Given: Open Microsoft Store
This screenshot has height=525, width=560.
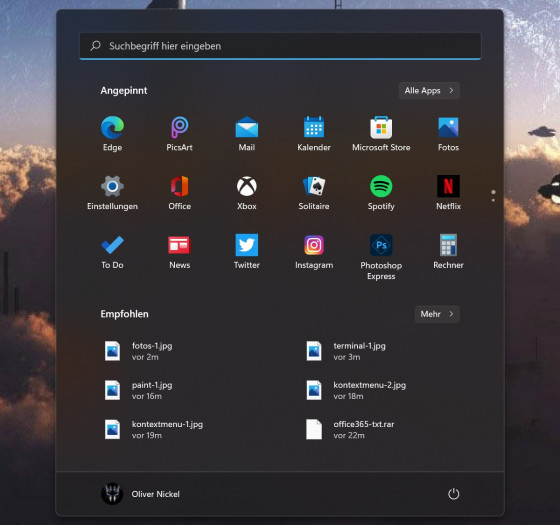Looking at the screenshot, I should [381, 134].
